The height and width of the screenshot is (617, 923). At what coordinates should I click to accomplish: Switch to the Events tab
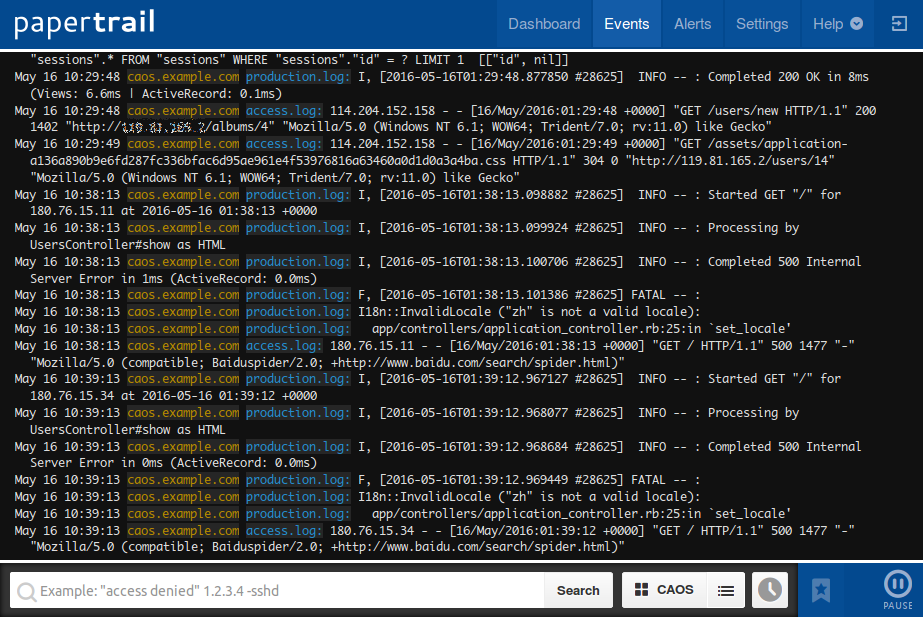(x=627, y=24)
